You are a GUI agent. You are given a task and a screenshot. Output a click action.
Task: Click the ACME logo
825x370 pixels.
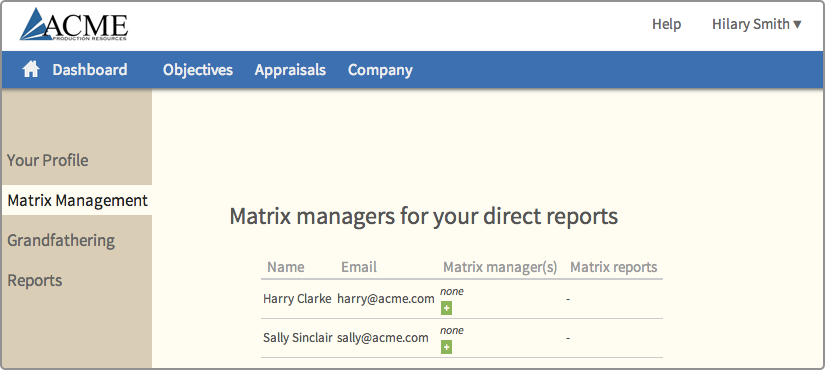tap(74, 25)
